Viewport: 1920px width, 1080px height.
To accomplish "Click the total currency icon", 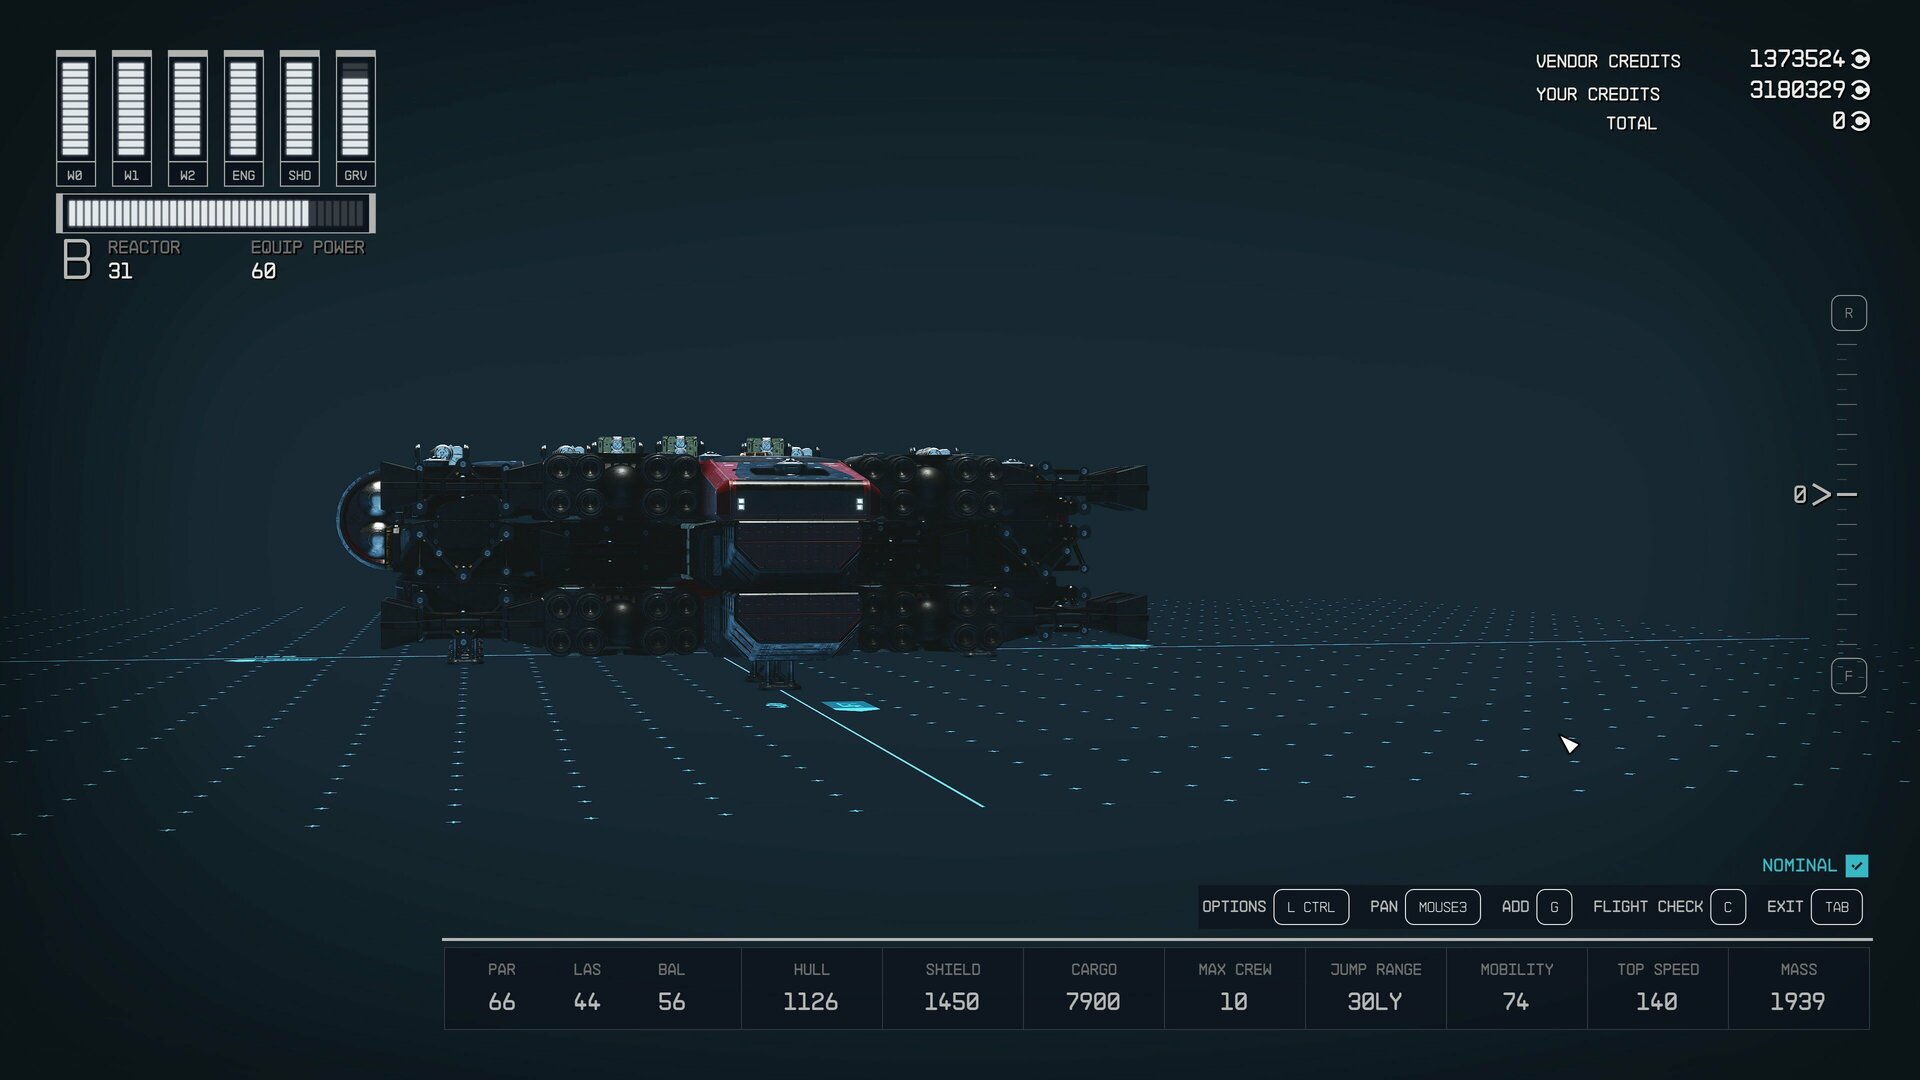I will (x=1860, y=121).
